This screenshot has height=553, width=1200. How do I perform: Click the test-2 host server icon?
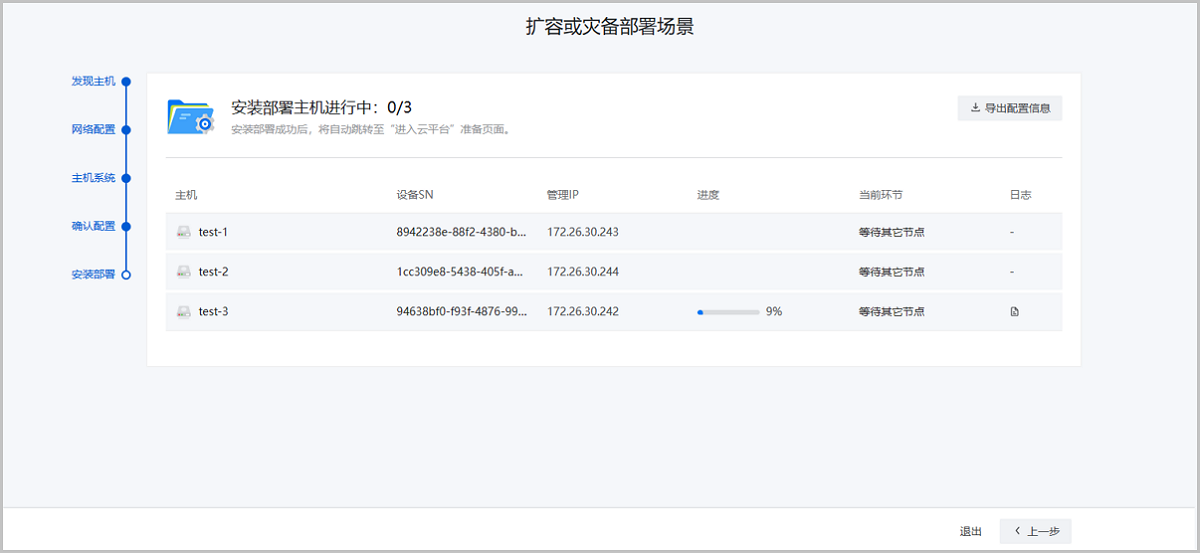[183, 272]
